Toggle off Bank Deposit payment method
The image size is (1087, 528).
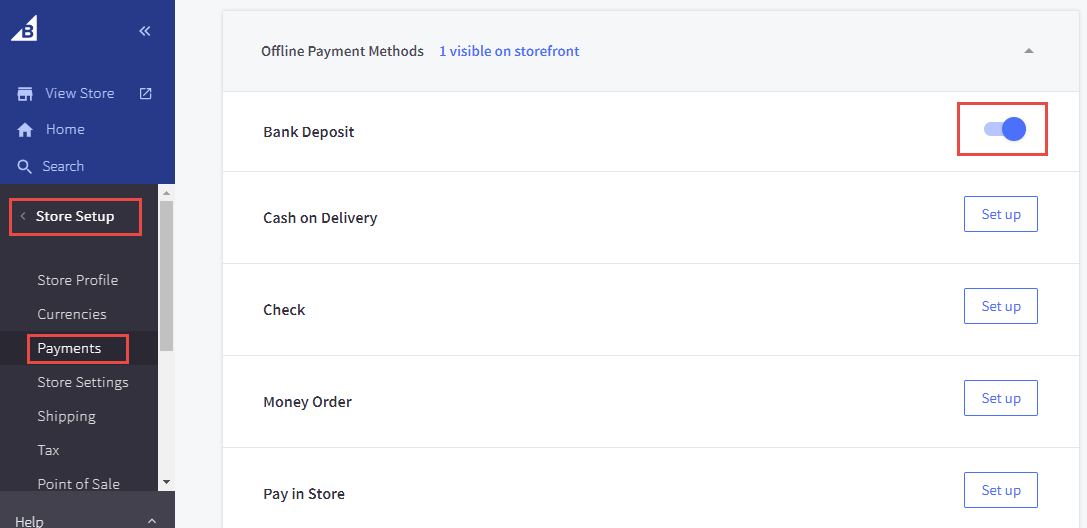[x=1004, y=129]
